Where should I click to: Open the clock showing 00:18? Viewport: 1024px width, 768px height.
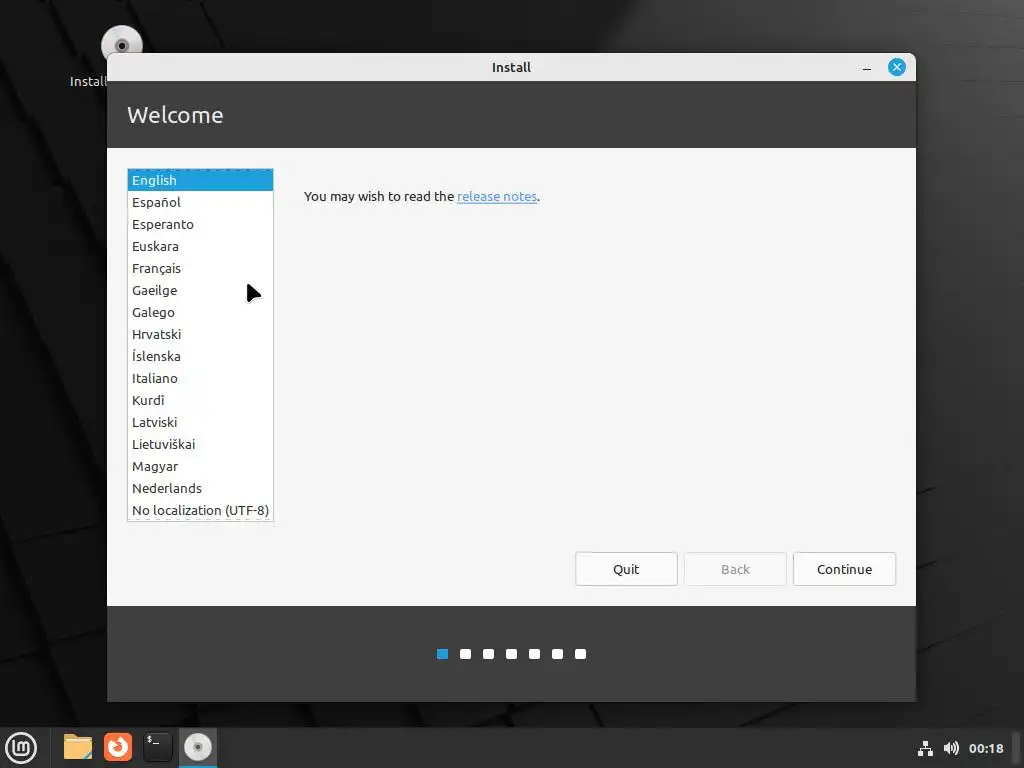tap(986, 748)
